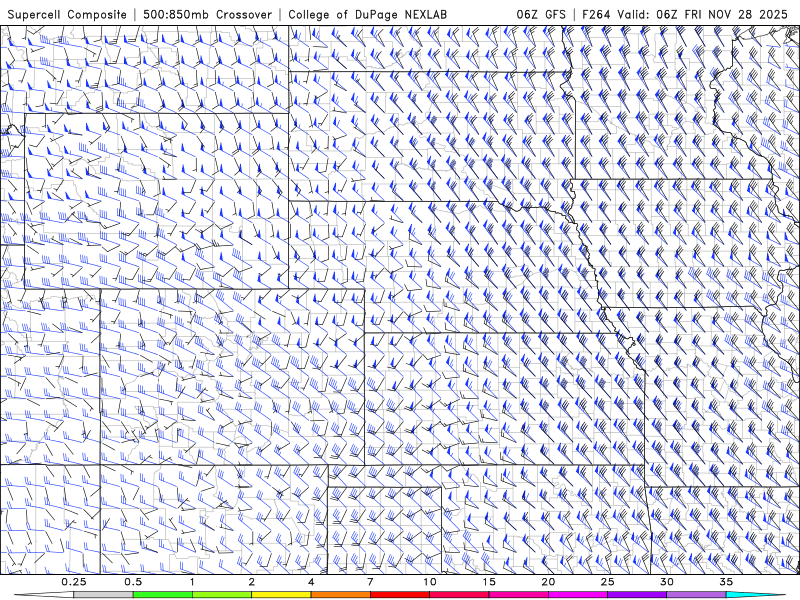Click the gray 0.25–0.5 color bar segment
Screen dimensions: 800x600
point(103,595)
